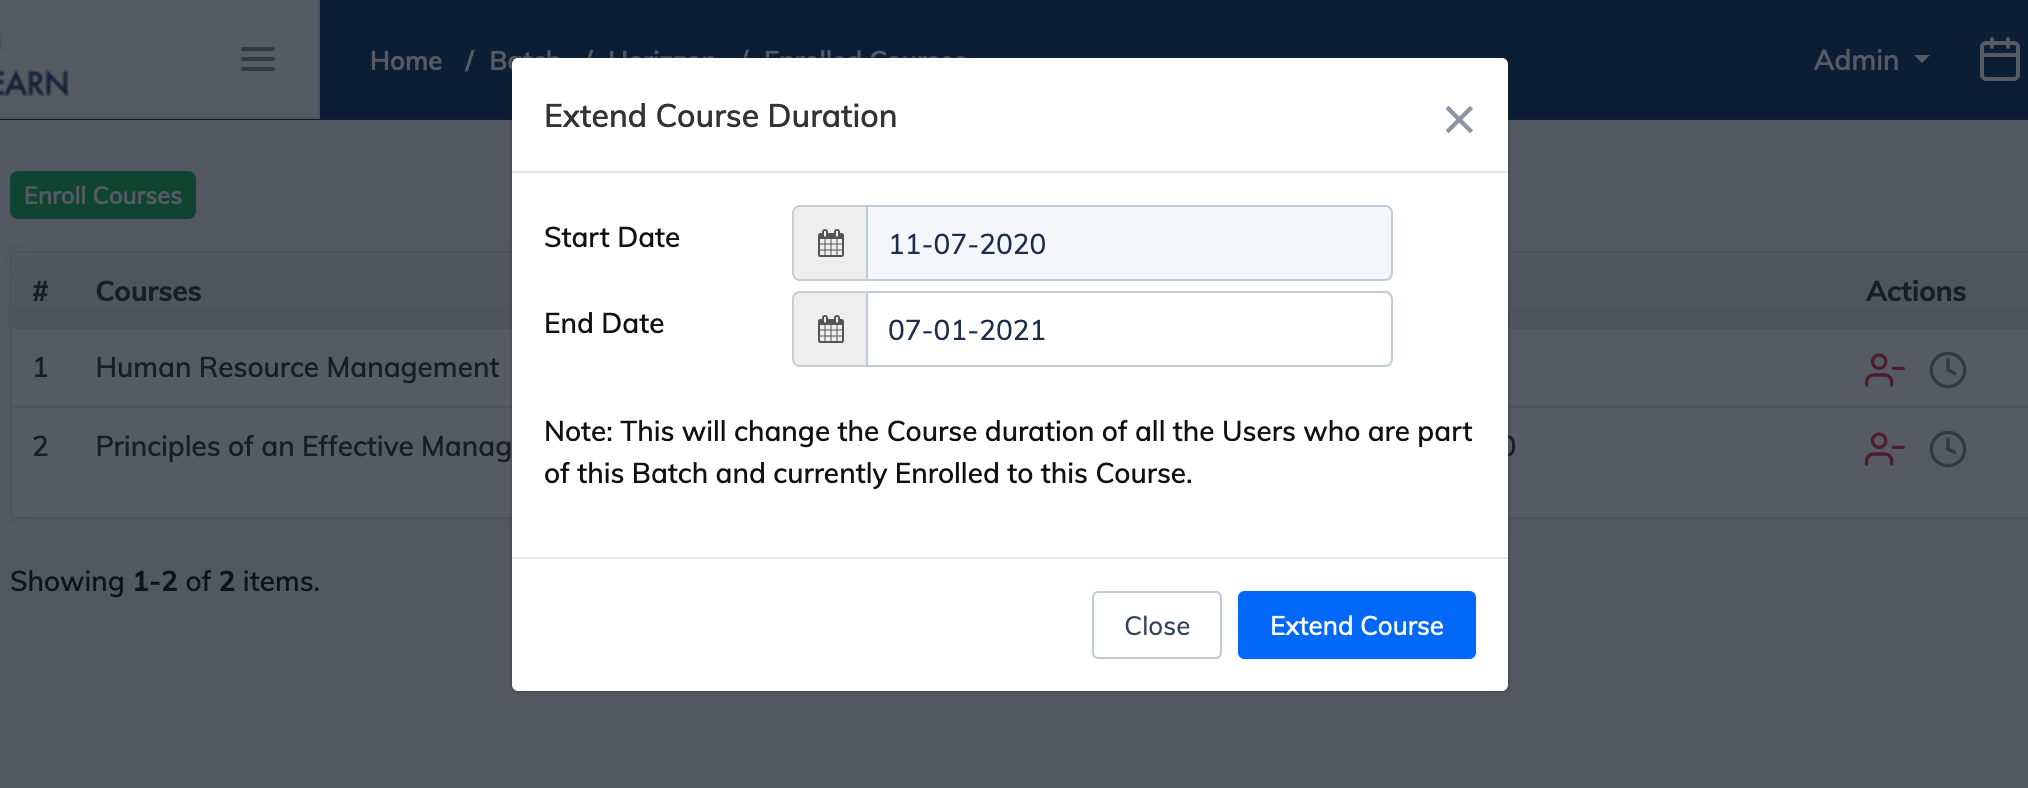The height and width of the screenshot is (788, 2028).
Task: Close the Extend Course Duration dialog via X
Action: pyautogui.click(x=1459, y=120)
